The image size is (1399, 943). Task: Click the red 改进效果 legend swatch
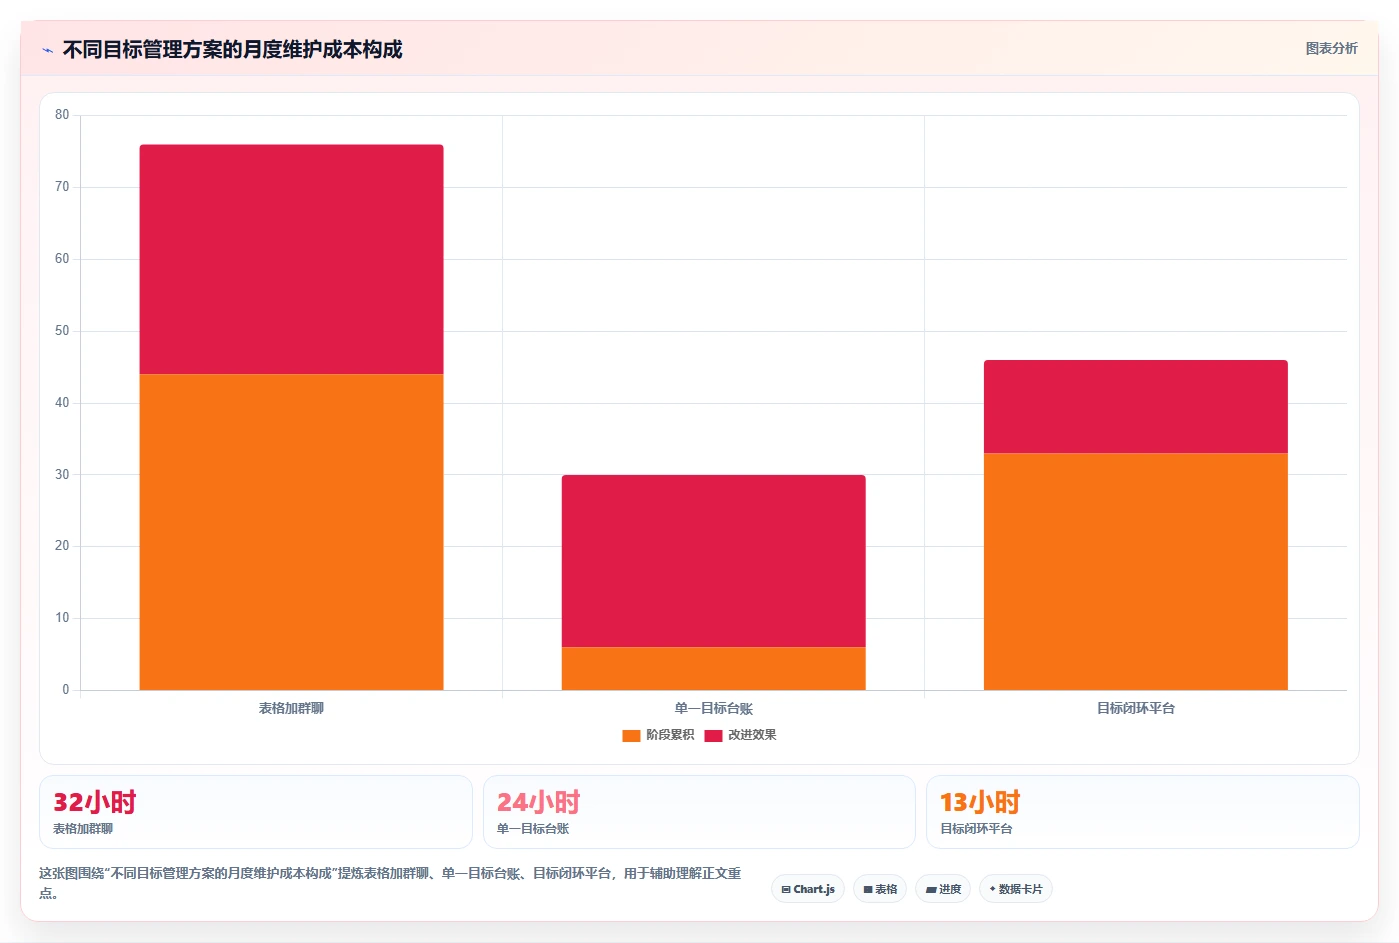pyautogui.click(x=713, y=736)
